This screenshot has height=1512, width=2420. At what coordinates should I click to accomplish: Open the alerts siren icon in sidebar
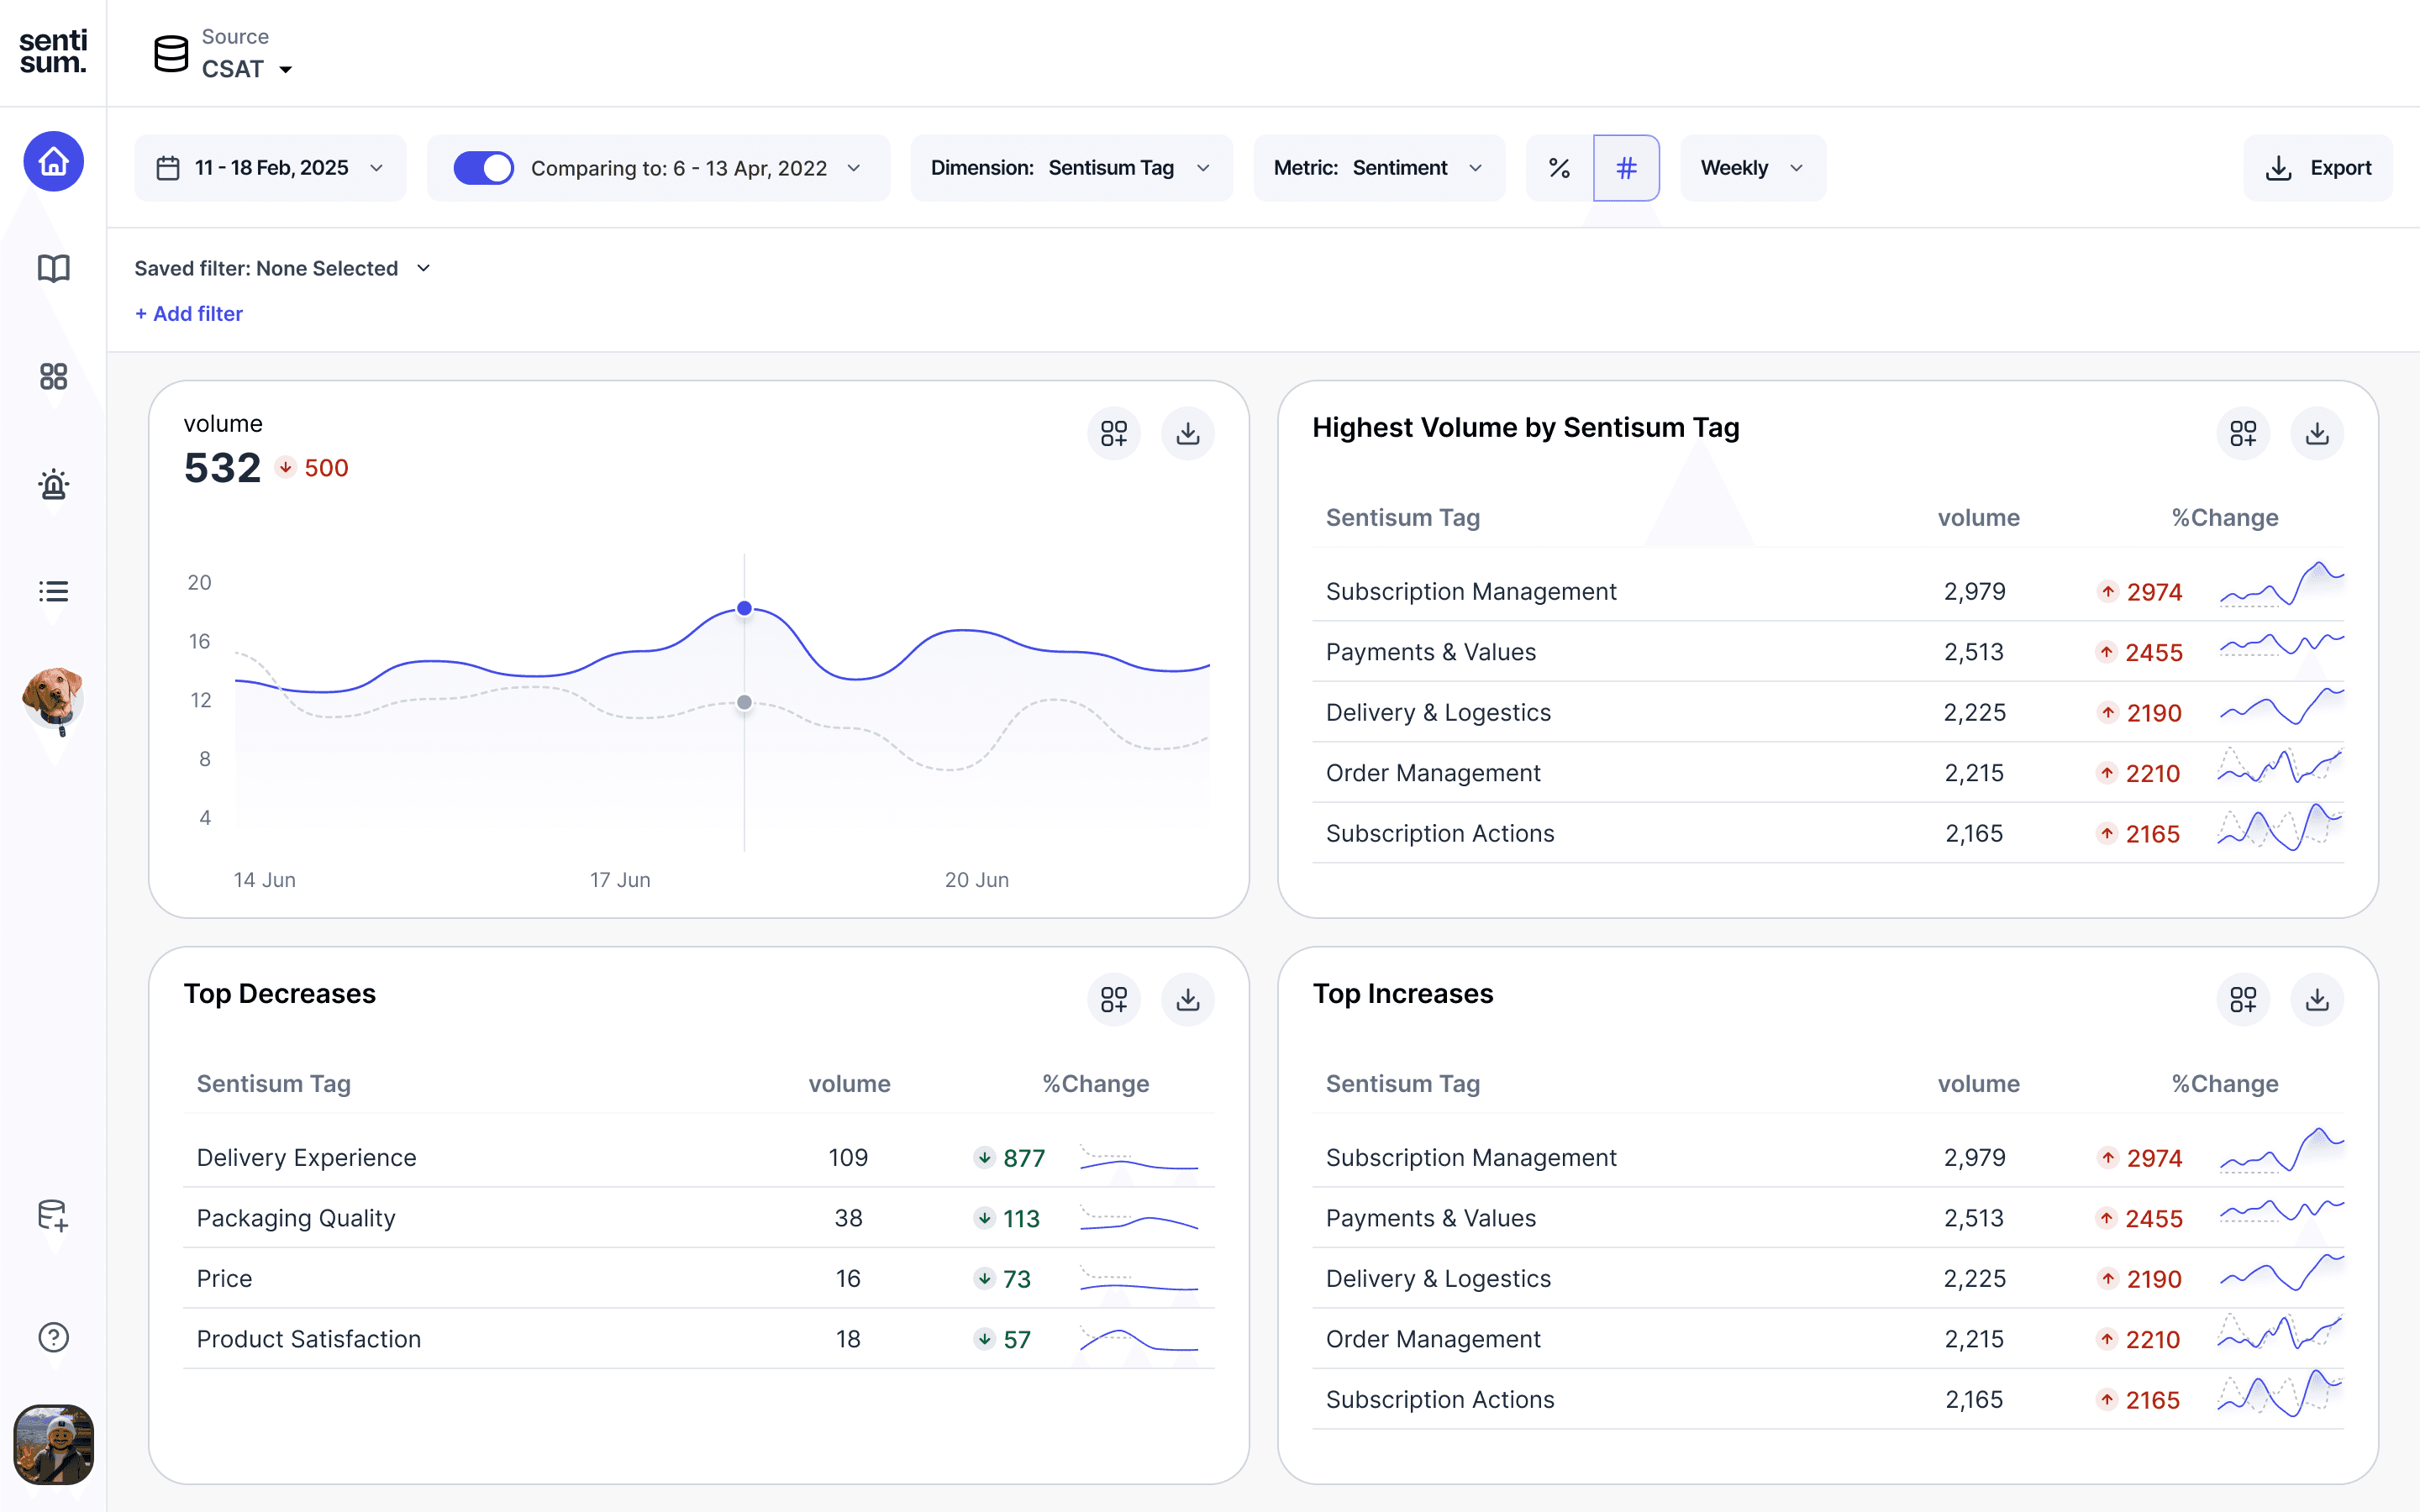click(x=53, y=485)
